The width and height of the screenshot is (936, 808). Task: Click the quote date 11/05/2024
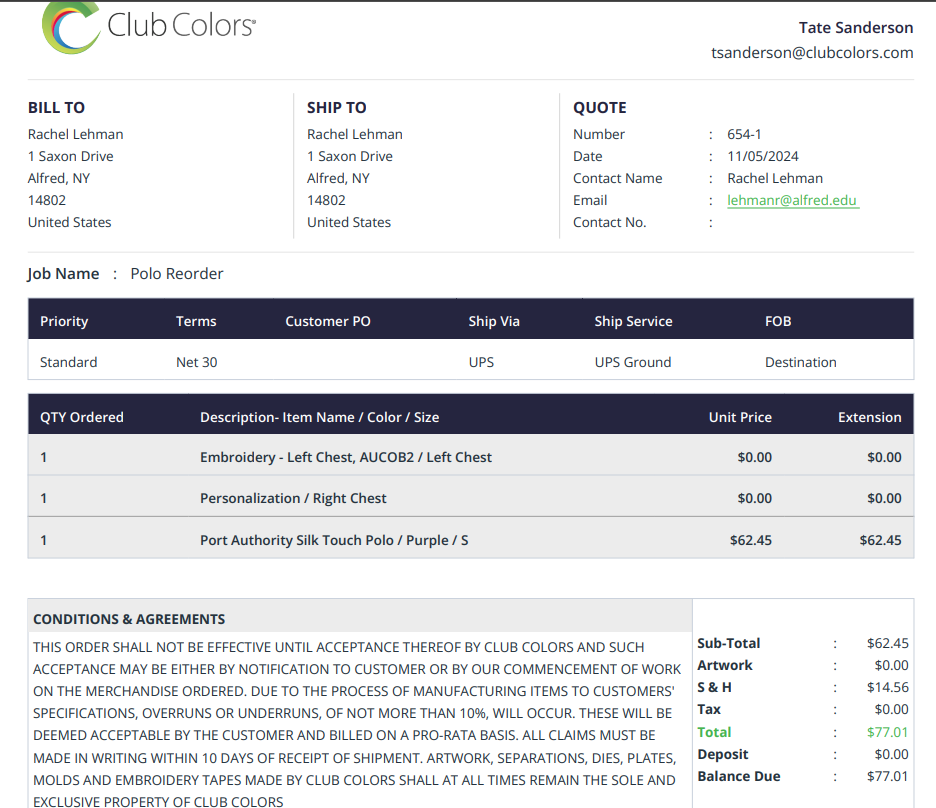[762, 156]
